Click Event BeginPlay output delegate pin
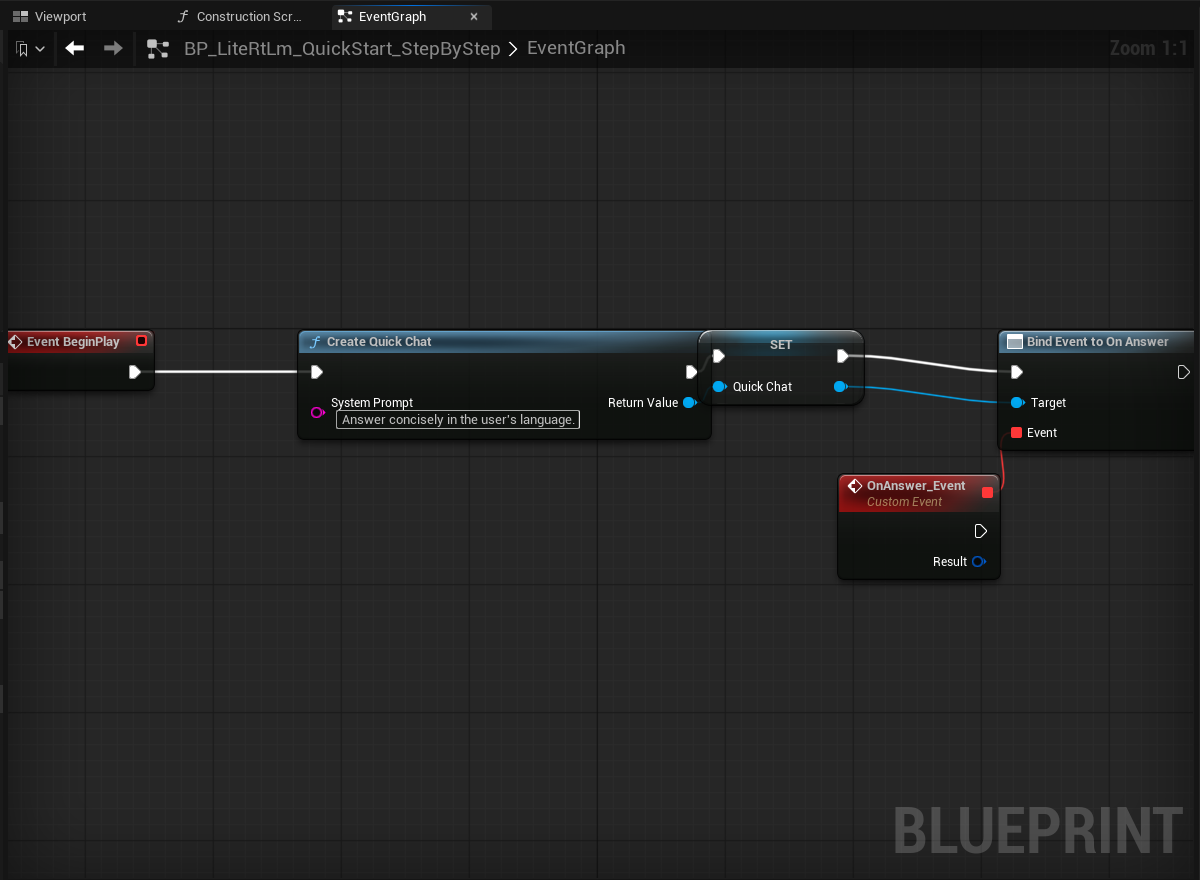Viewport: 1200px width, 880px height. (x=141, y=341)
